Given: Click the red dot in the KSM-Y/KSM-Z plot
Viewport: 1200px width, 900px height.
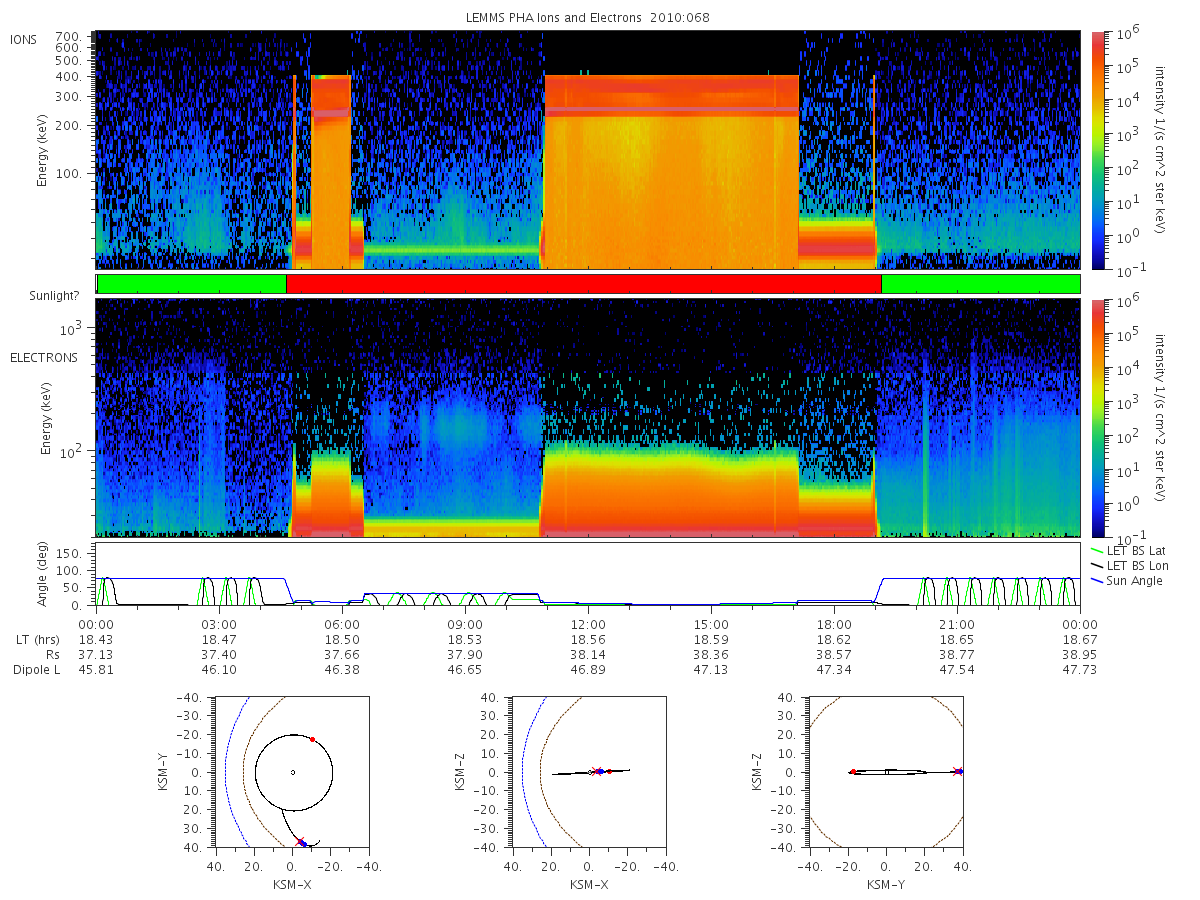Looking at the screenshot, I should [x=853, y=772].
